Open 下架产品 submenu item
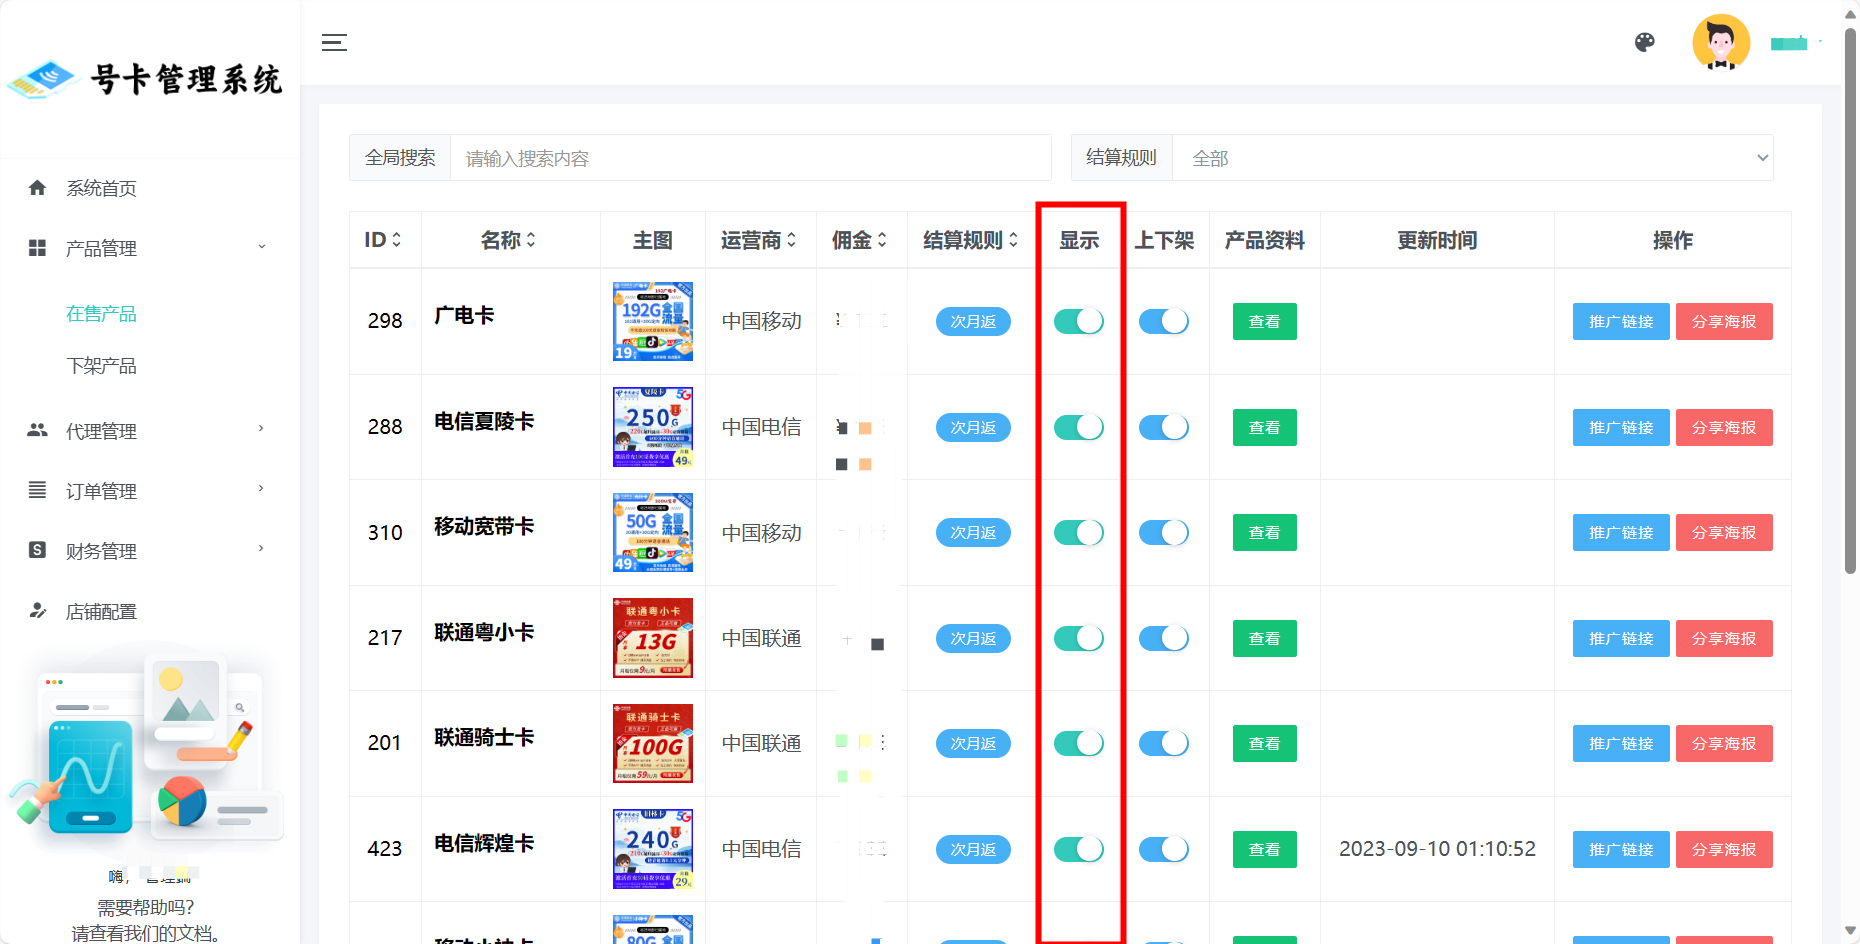This screenshot has width=1860, height=944. tap(101, 366)
